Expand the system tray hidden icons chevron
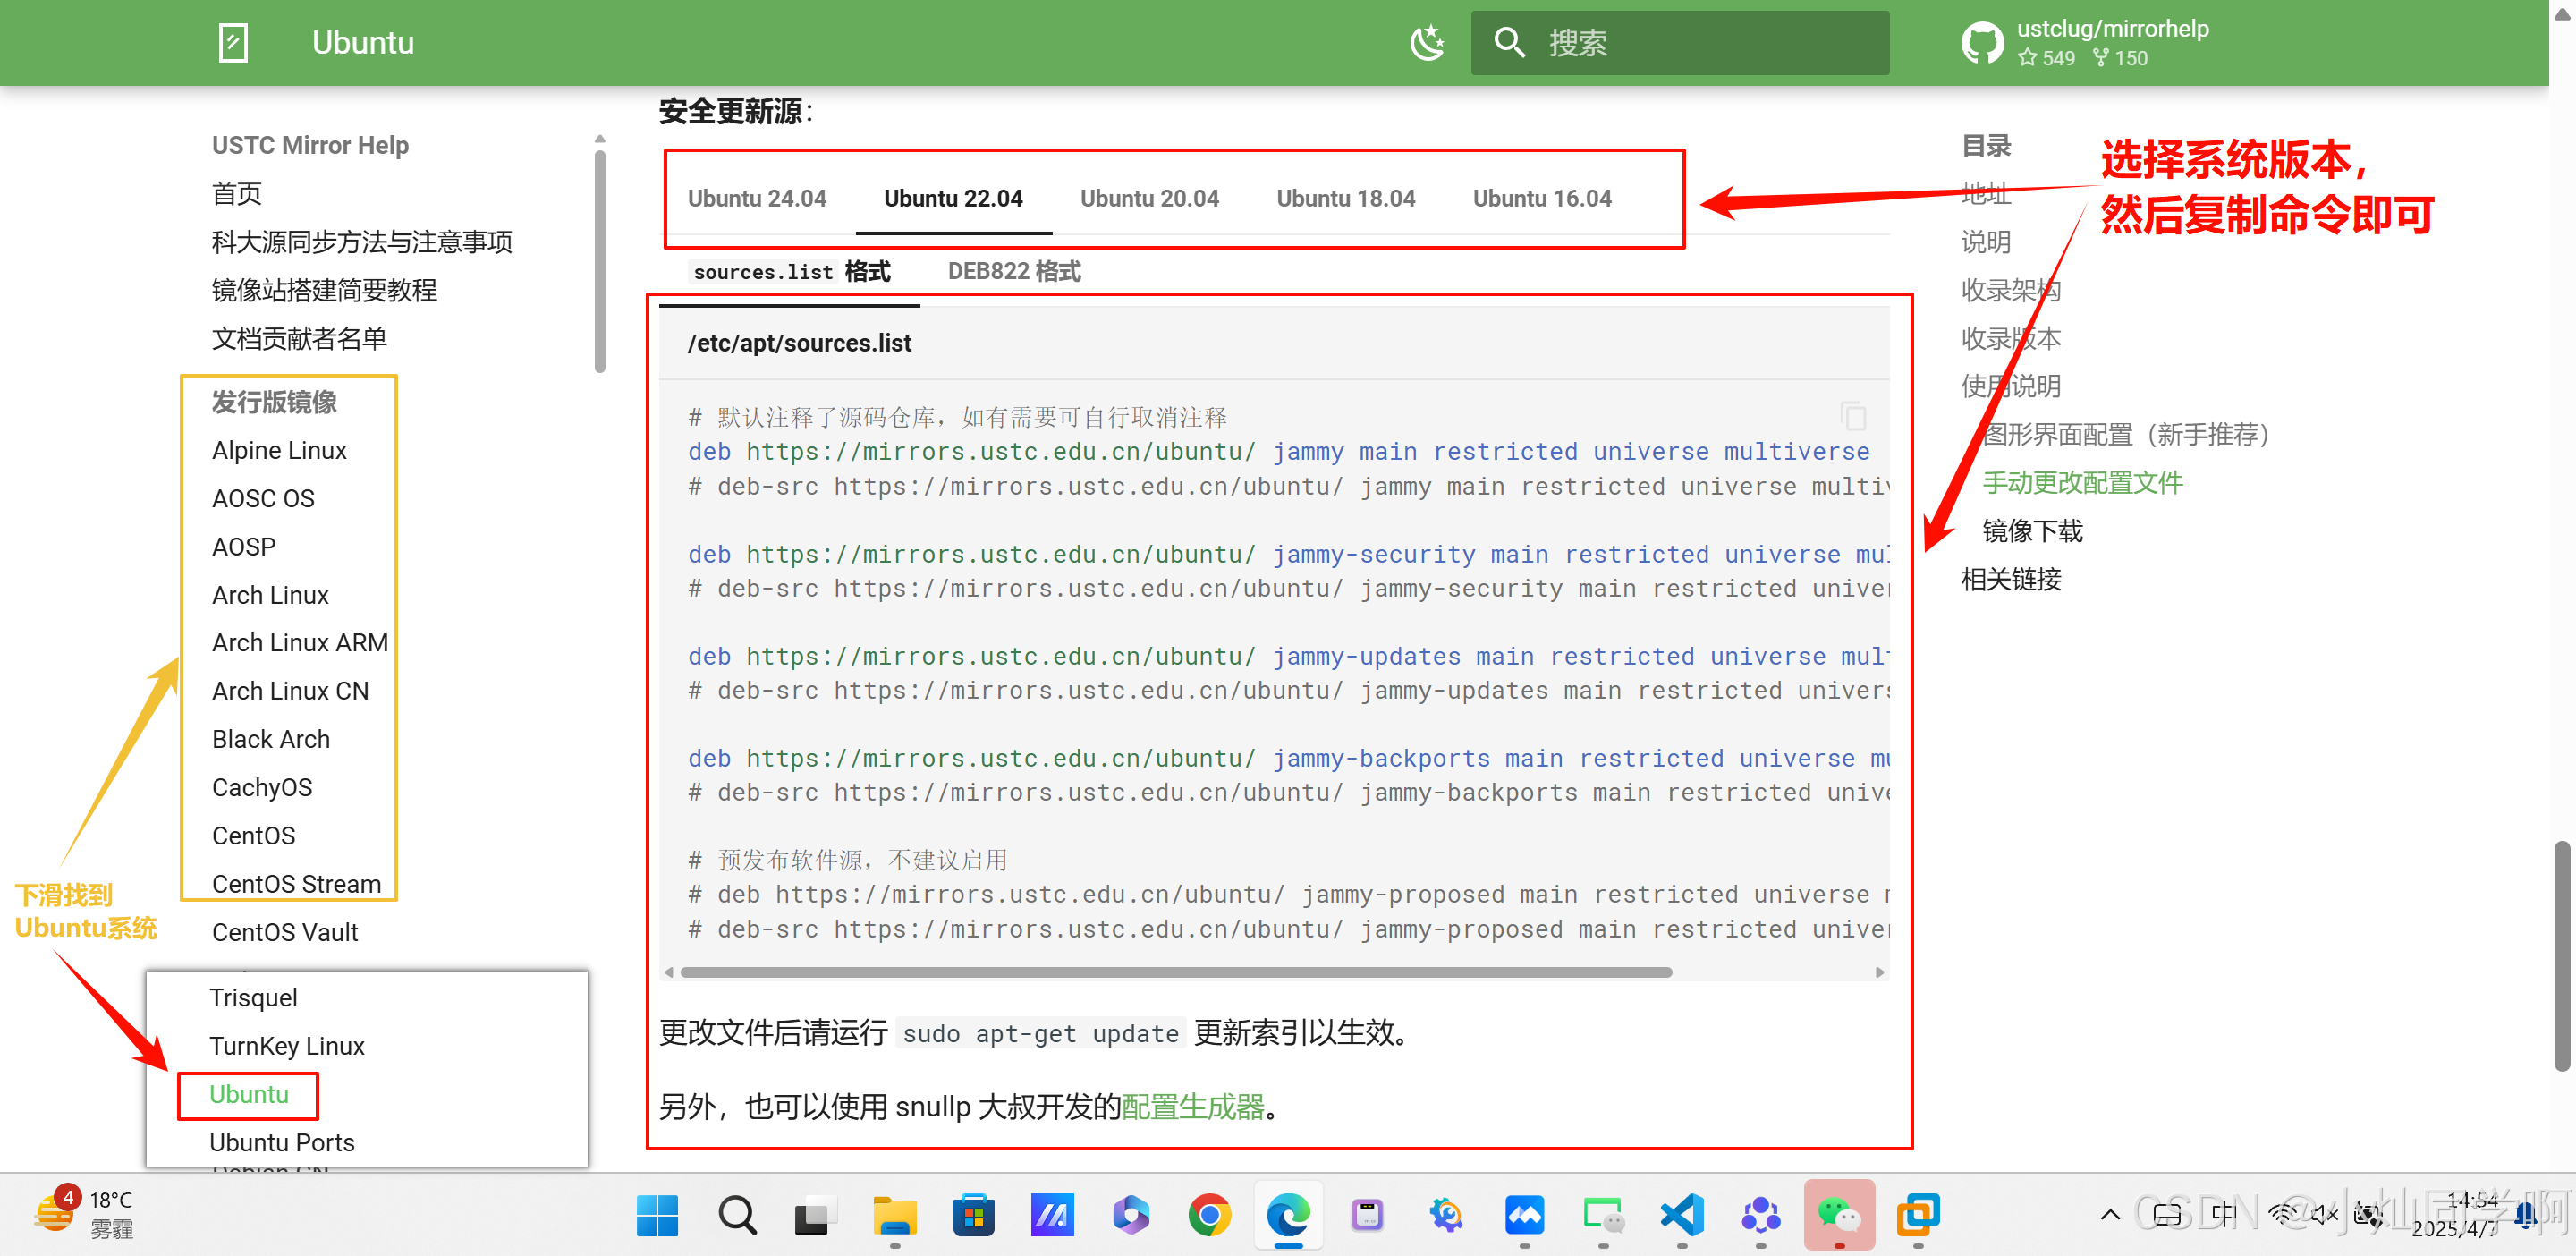The image size is (2576, 1256). [x=2109, y=1215]
